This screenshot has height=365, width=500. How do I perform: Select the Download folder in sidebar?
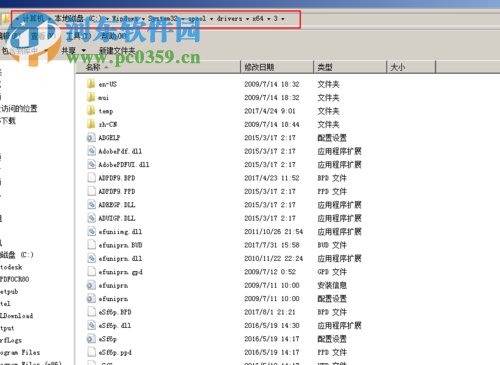(x=16, y=316)
